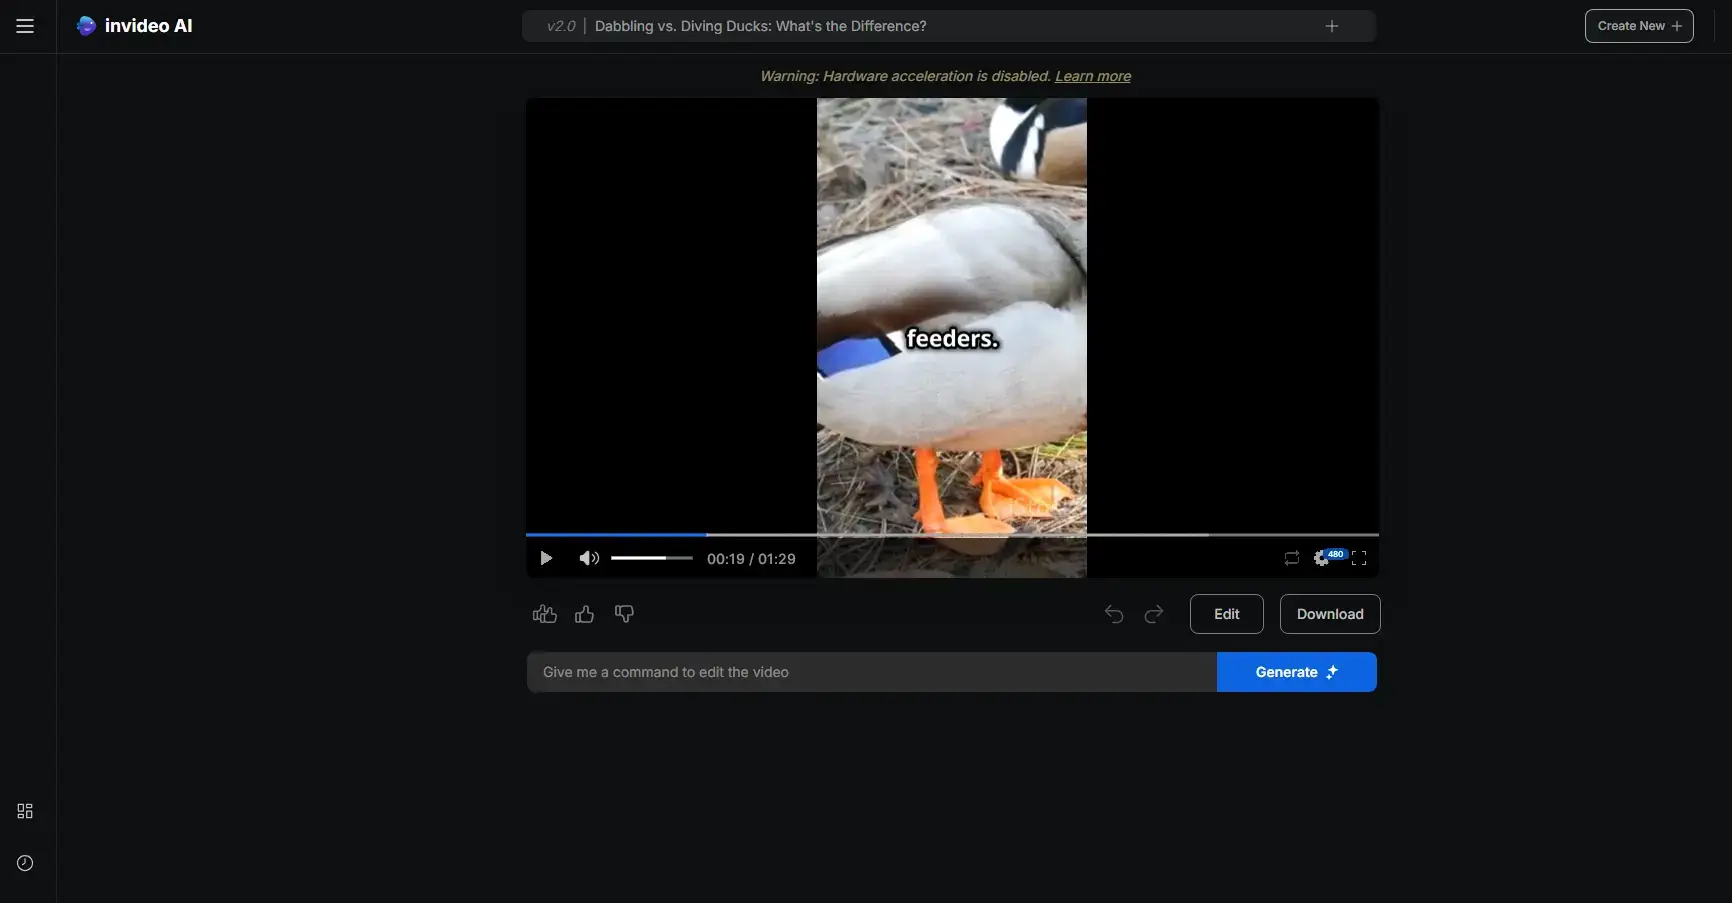Adjust the volume slider
1732x903 pixels.
click(651, 558)
